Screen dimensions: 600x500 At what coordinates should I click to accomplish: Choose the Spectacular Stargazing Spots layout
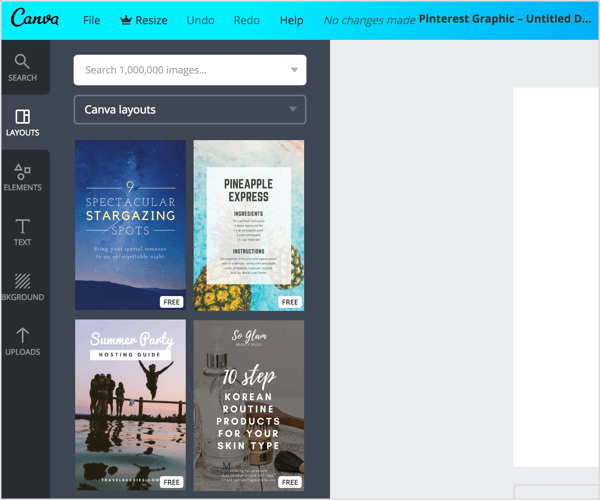pyautogui.click(x=130, y=224)
